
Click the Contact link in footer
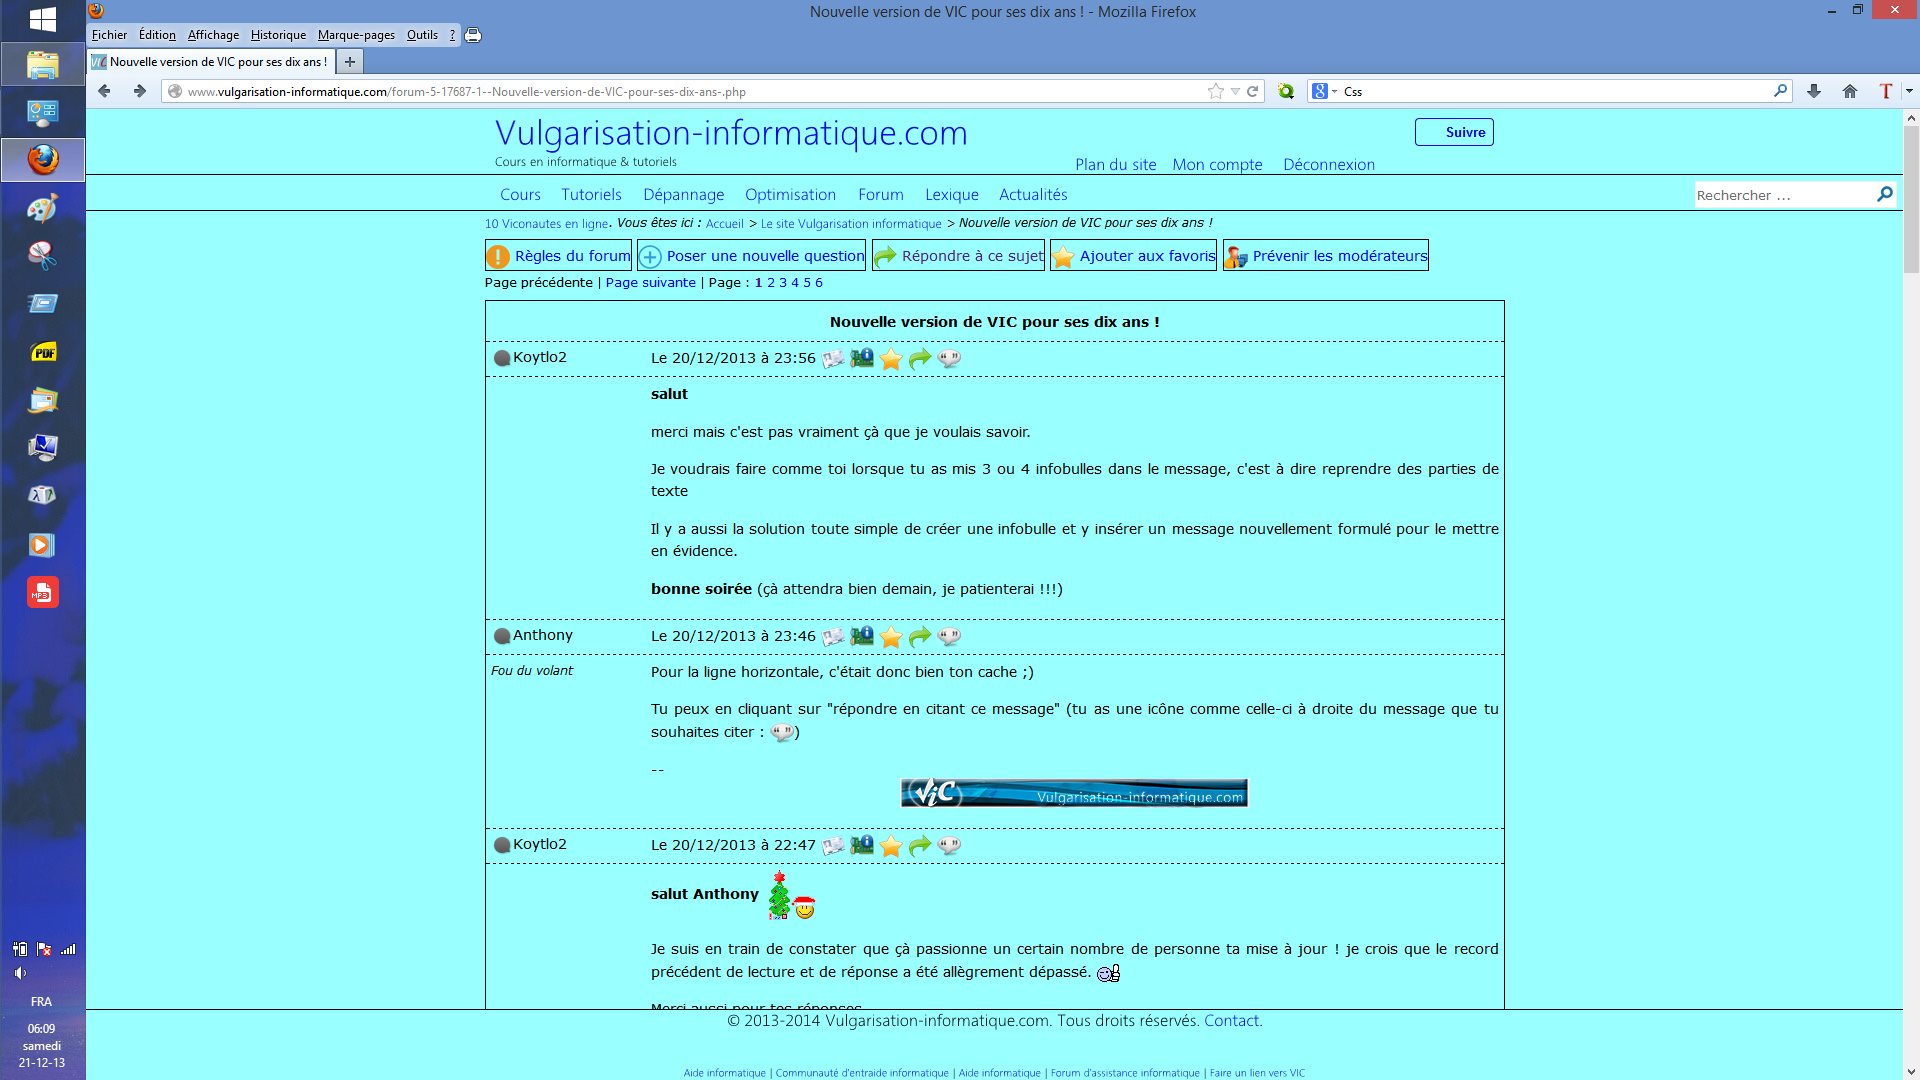coord(1231,1021)
